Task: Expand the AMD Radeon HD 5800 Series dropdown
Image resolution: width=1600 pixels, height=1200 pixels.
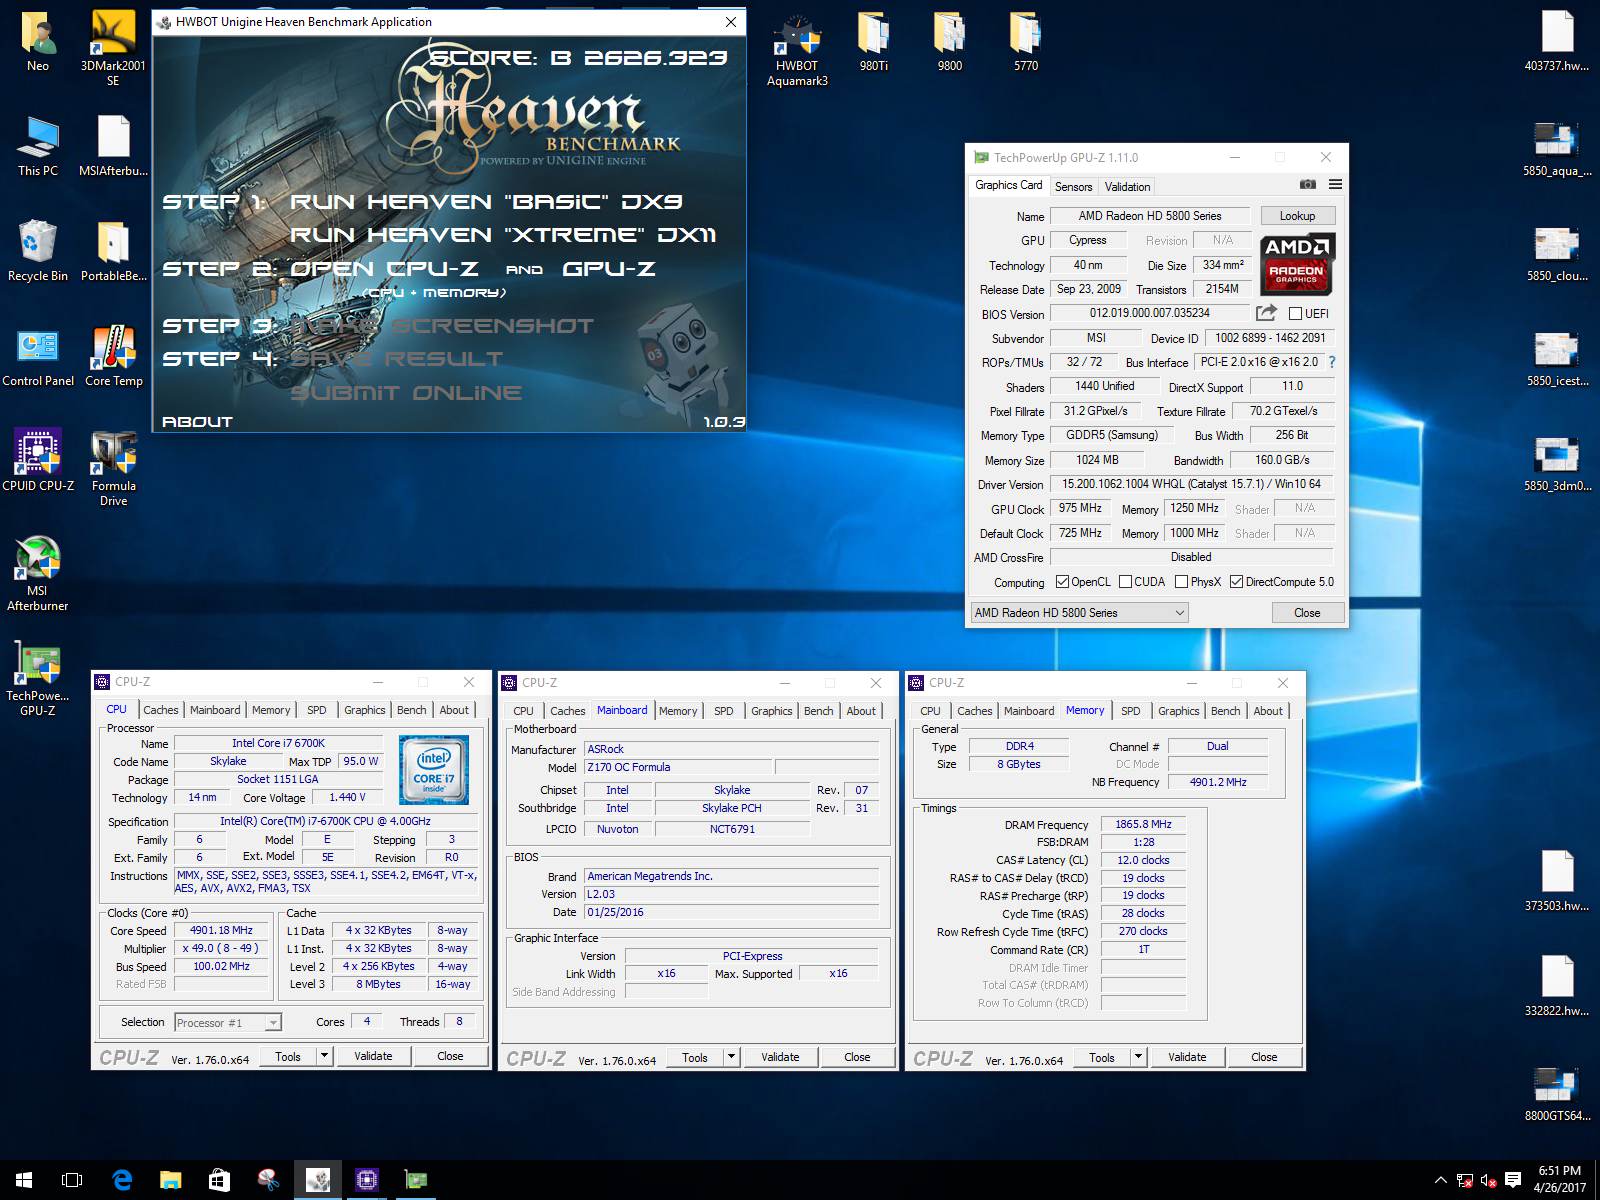Action: point(1079,612)
